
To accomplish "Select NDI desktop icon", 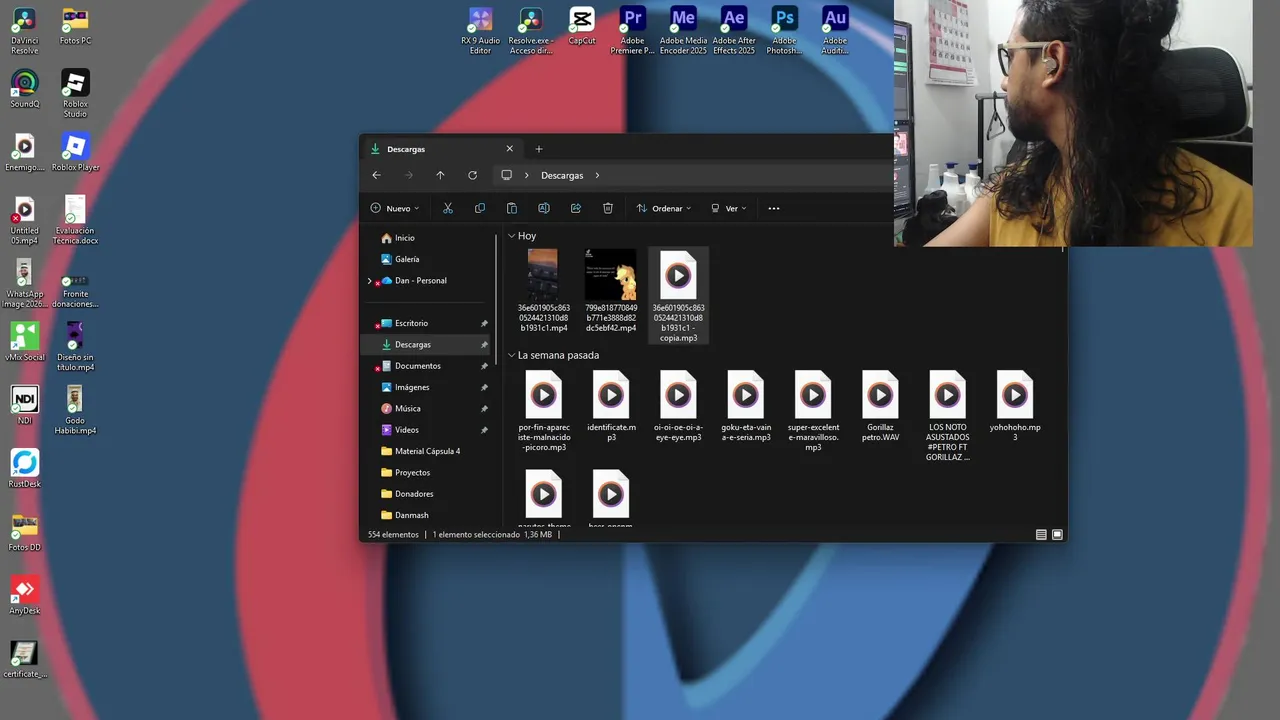I will click(x=24, y=405).
